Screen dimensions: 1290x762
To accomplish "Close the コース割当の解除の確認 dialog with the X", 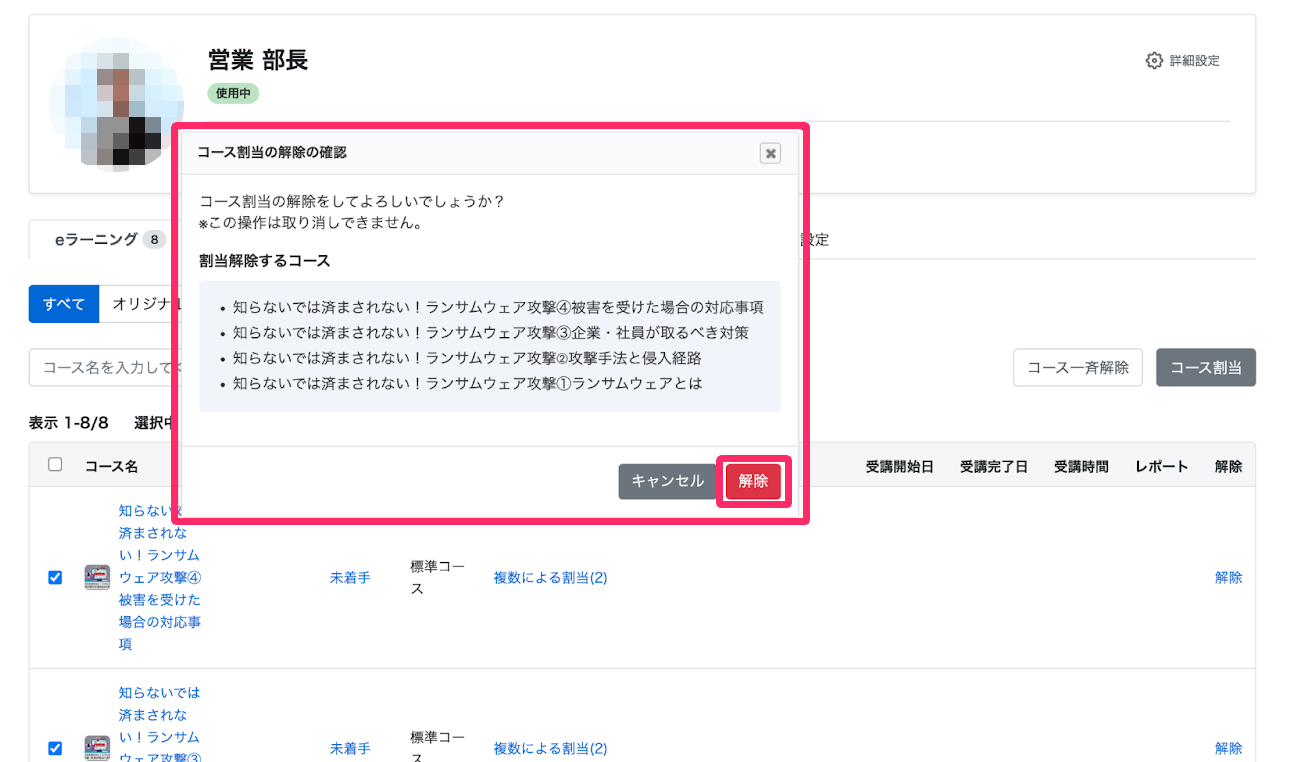I will point(770,153).
